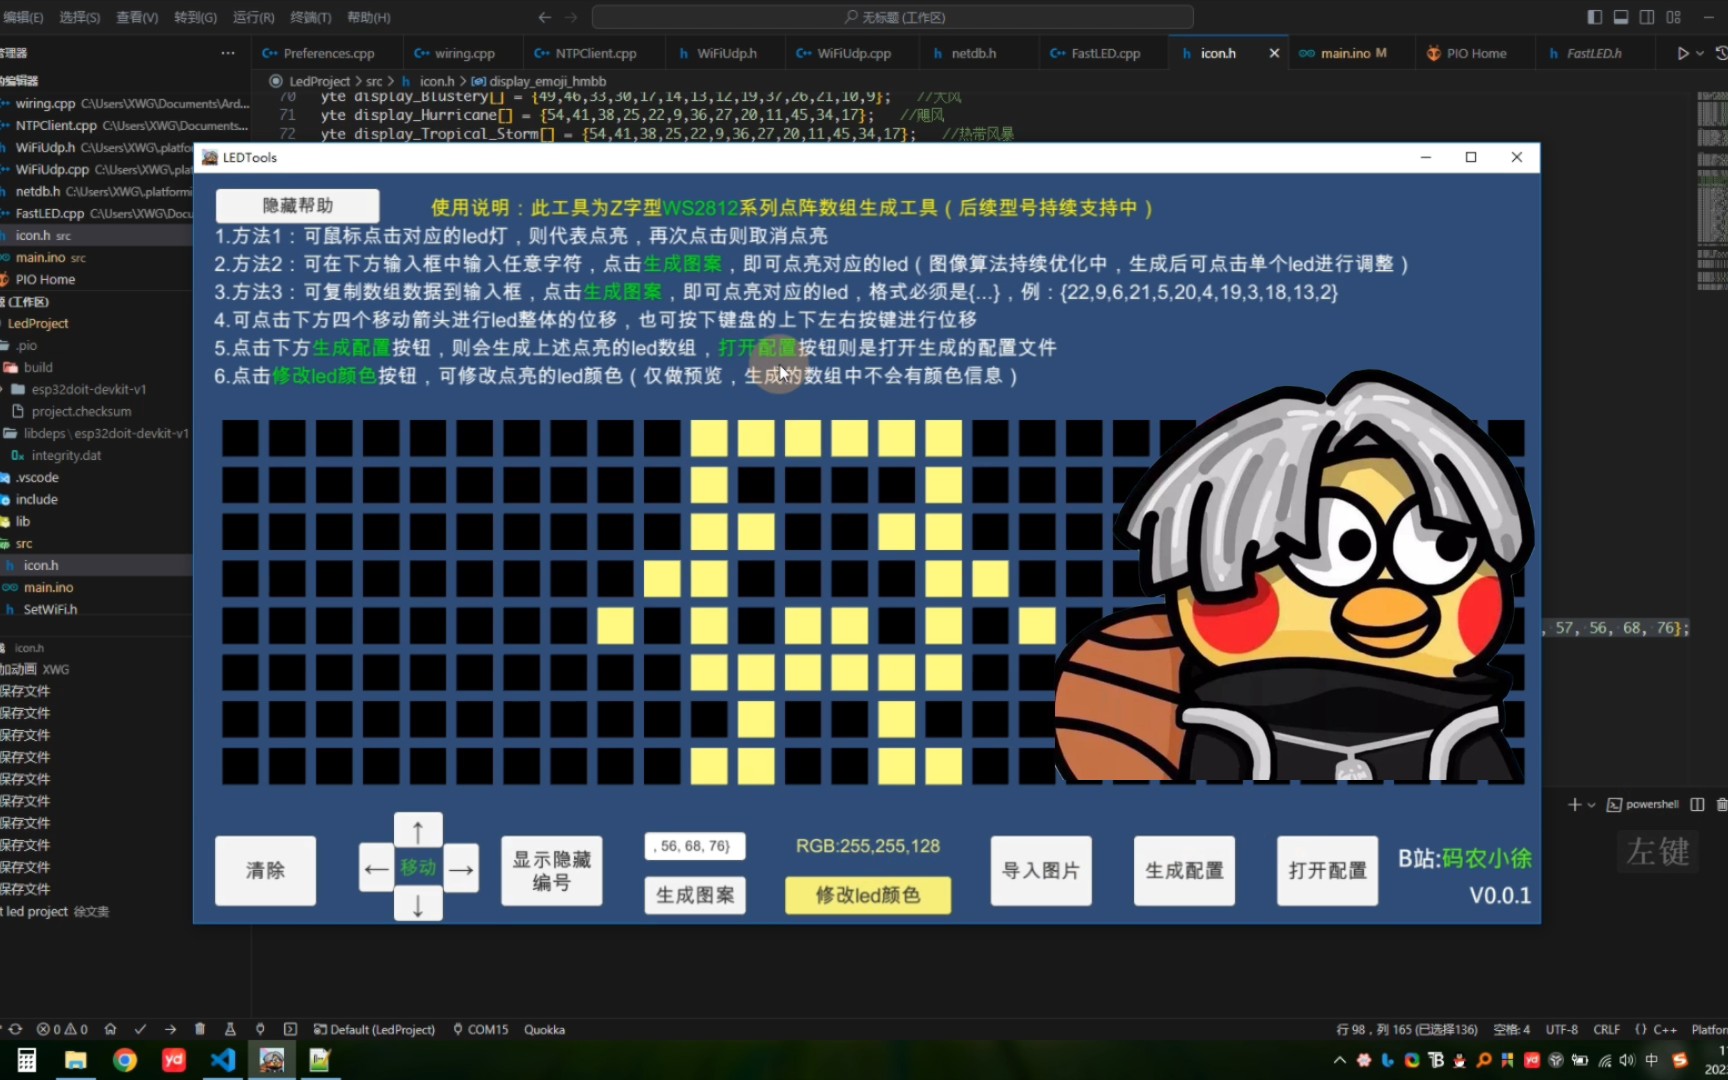1728x1080 pixels.
Task: Collapse the libdeps\esp32doit-devkit-v1 folder
Action: [95, 433]
